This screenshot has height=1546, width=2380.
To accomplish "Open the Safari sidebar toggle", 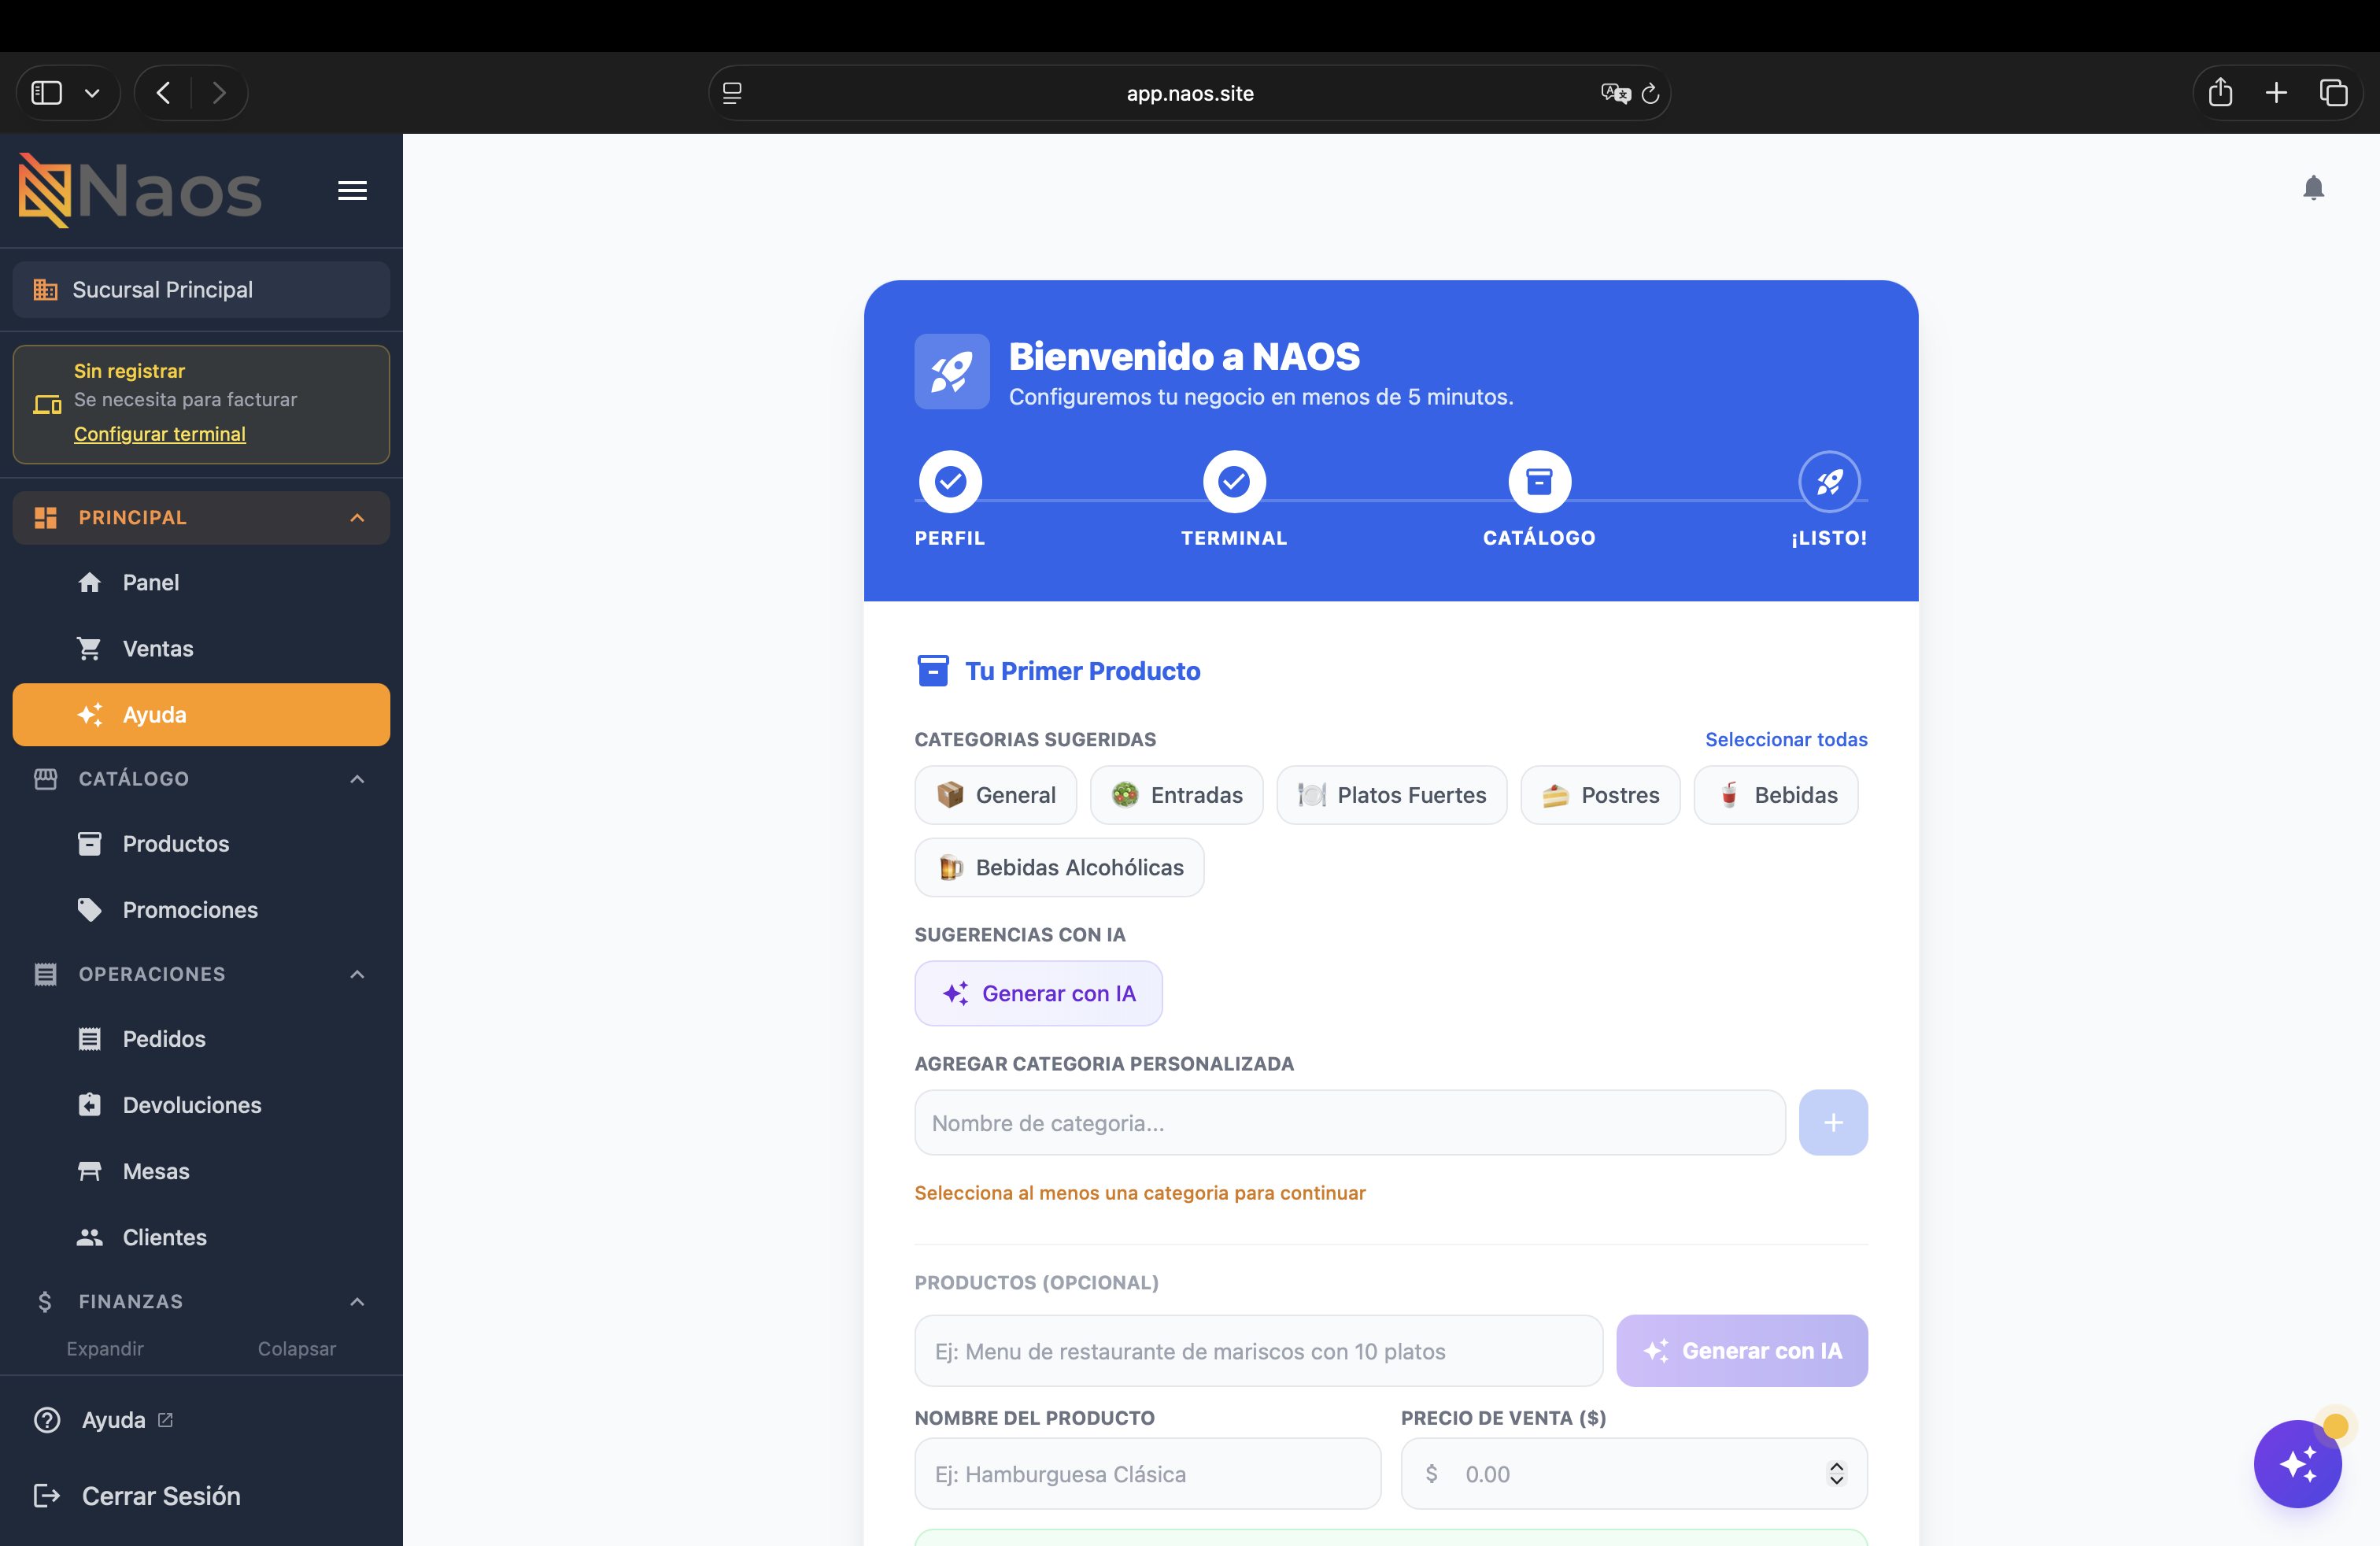I will pyautogui.click(x=46, y=93).
